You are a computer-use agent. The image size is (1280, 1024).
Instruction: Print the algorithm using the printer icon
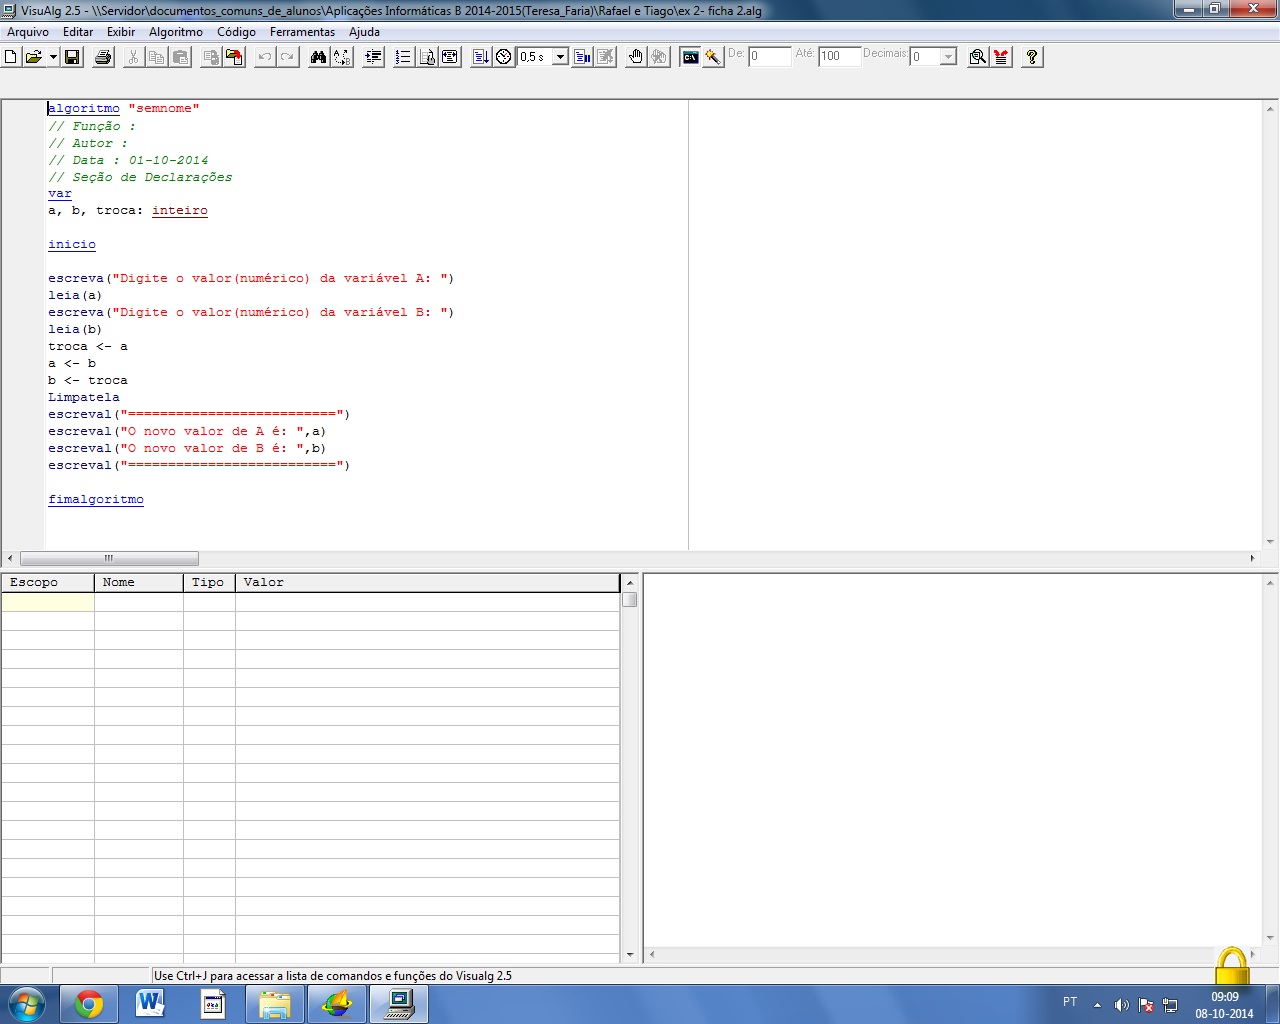[x=103, y=57]
